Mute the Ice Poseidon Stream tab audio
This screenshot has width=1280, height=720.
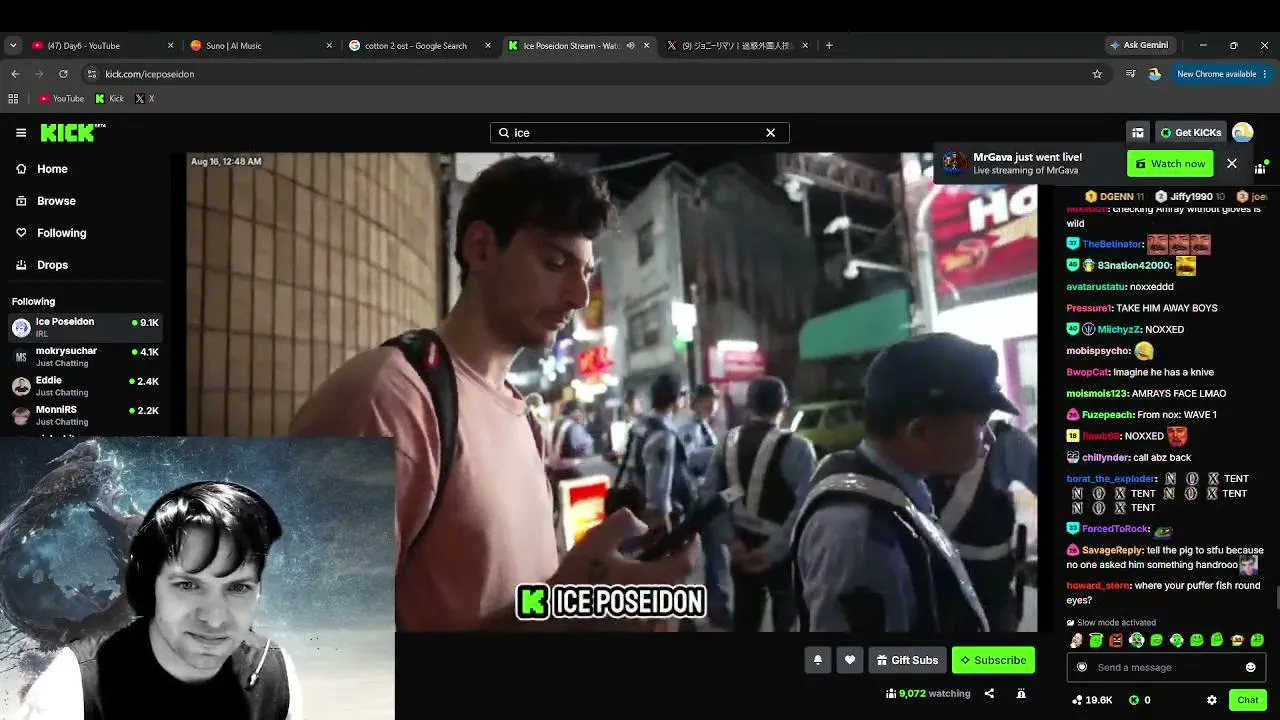pyautogui.click(x=630, y=45)
